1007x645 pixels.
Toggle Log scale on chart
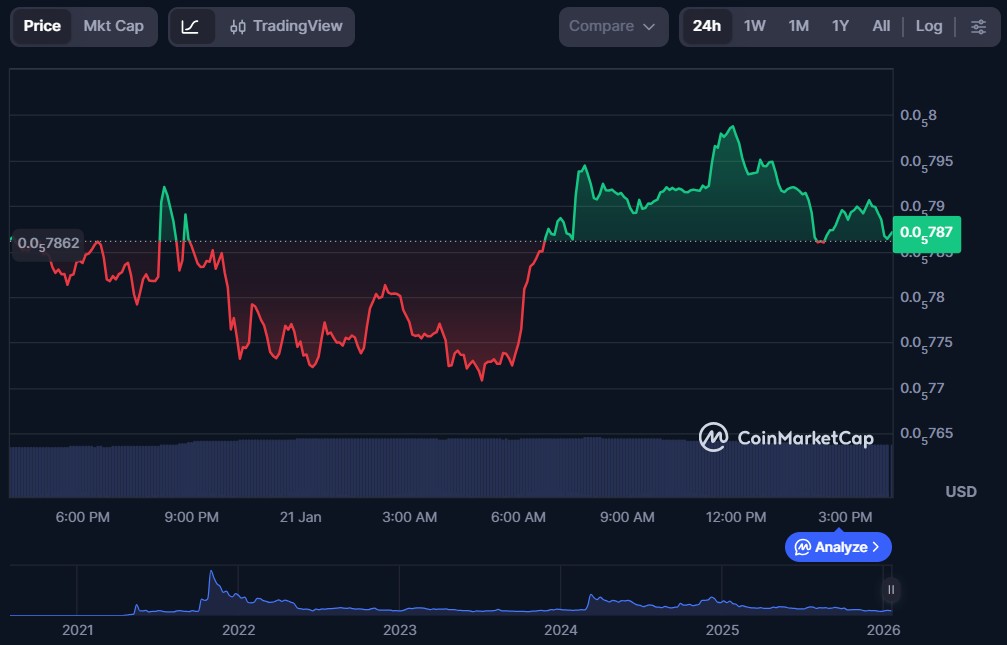click(929, 27)
